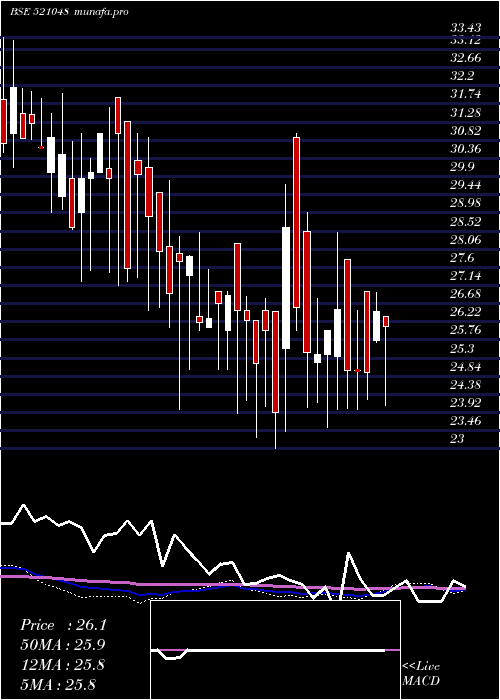500x700 pixels.
Task: Click the 32.2 price axis label
Action: click(462, 76)
